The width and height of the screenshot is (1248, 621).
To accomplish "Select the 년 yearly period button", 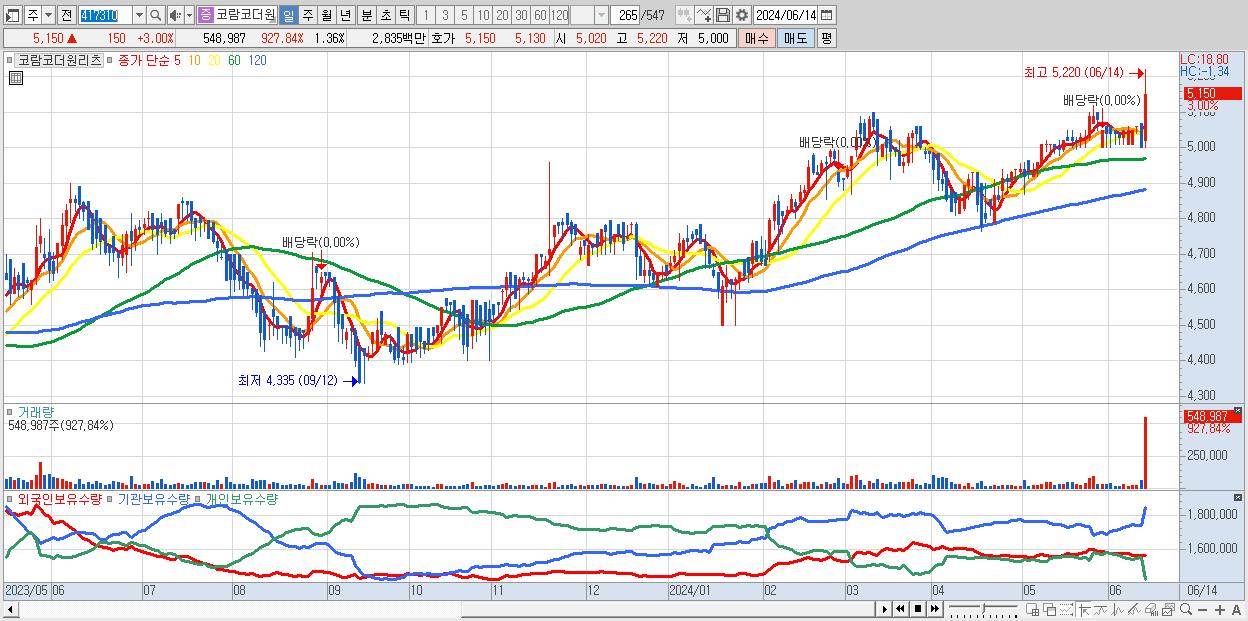I will click(x=345, y=15).
